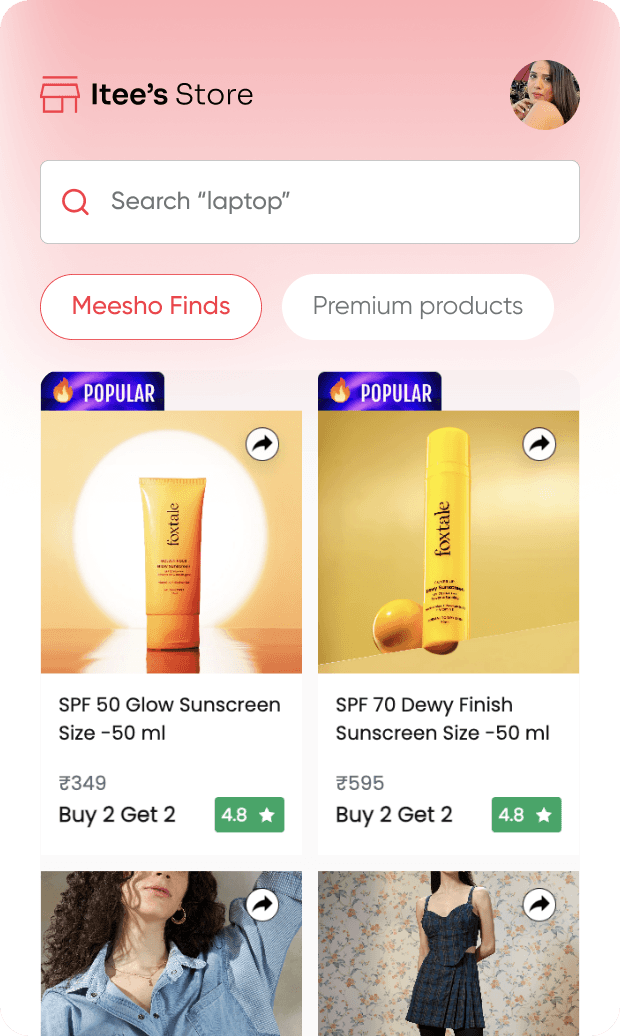
Task: Open the plaid dress product photo
Action: click(448, 953)
